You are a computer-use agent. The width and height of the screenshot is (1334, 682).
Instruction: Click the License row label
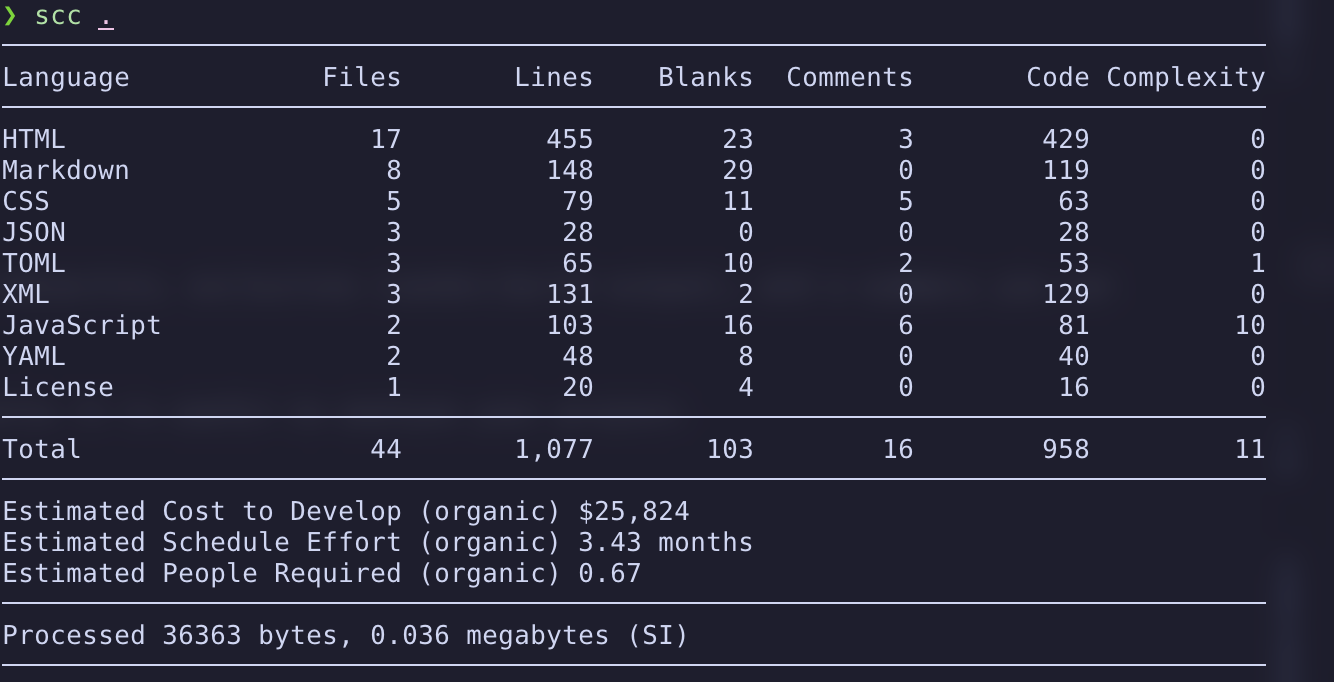[58, 387]
